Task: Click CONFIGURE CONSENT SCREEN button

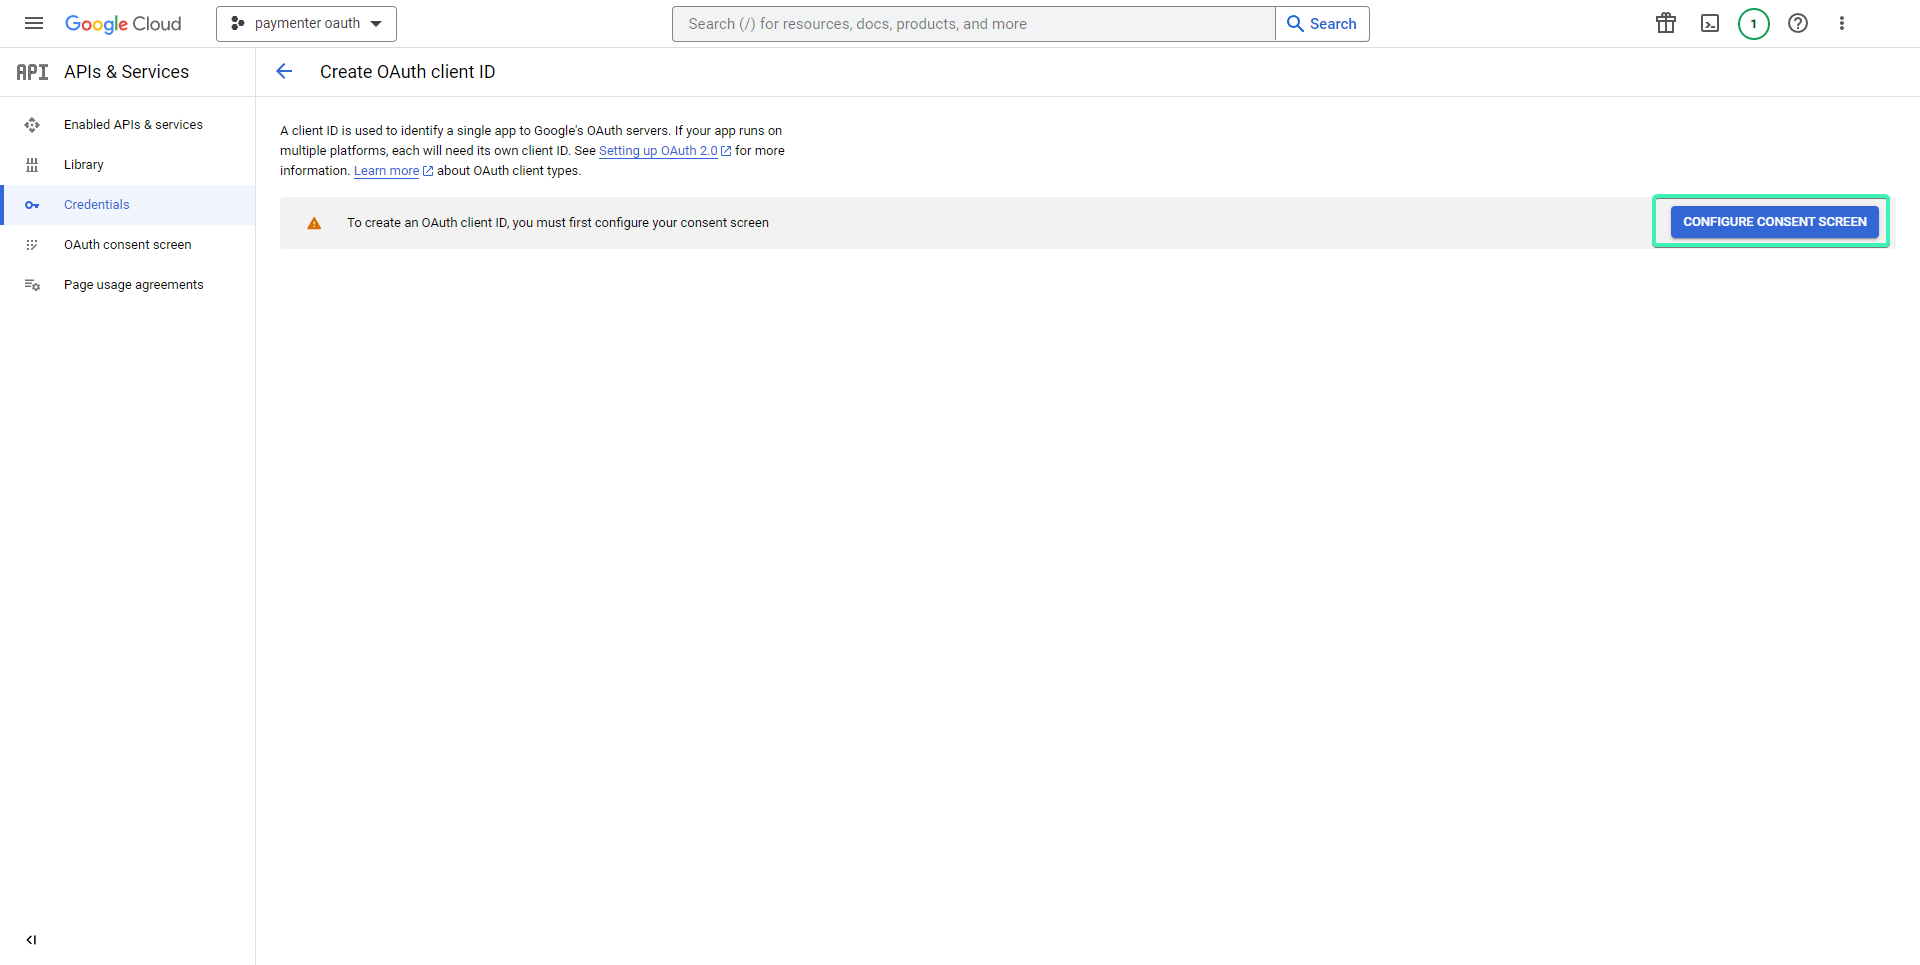Action: click(1774, 221)
